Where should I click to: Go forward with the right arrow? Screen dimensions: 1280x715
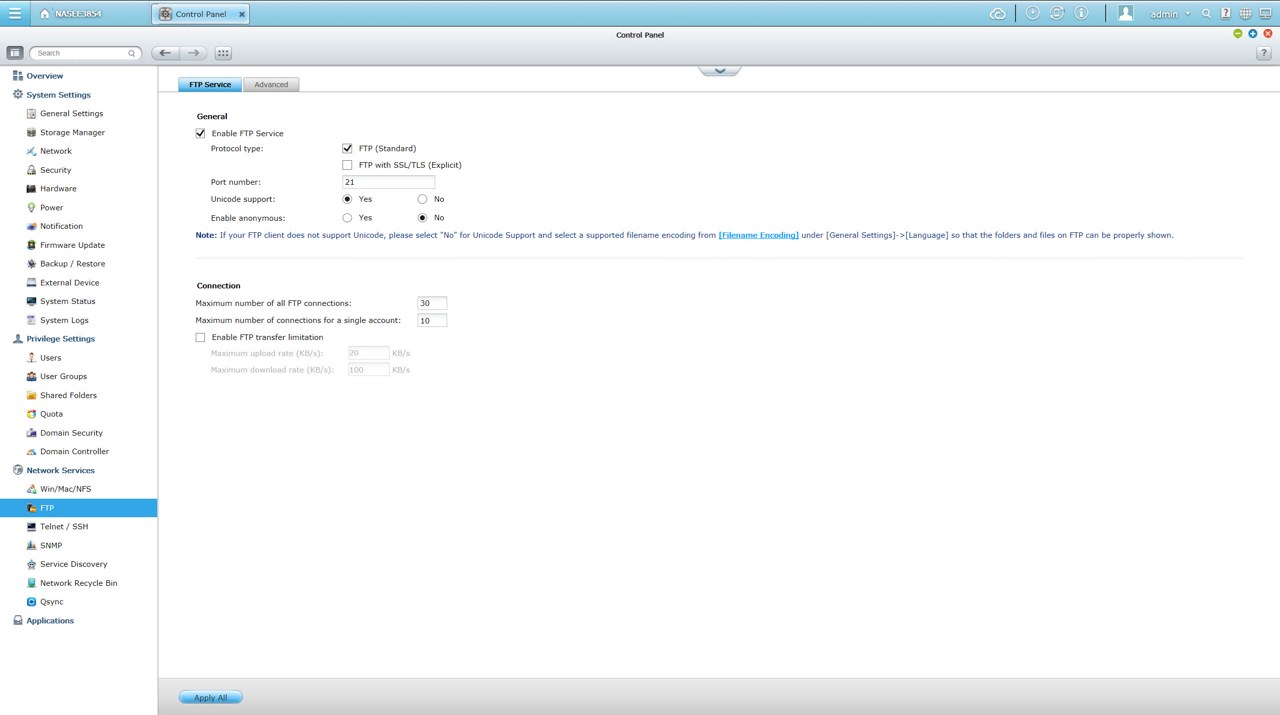coord(194,53)
